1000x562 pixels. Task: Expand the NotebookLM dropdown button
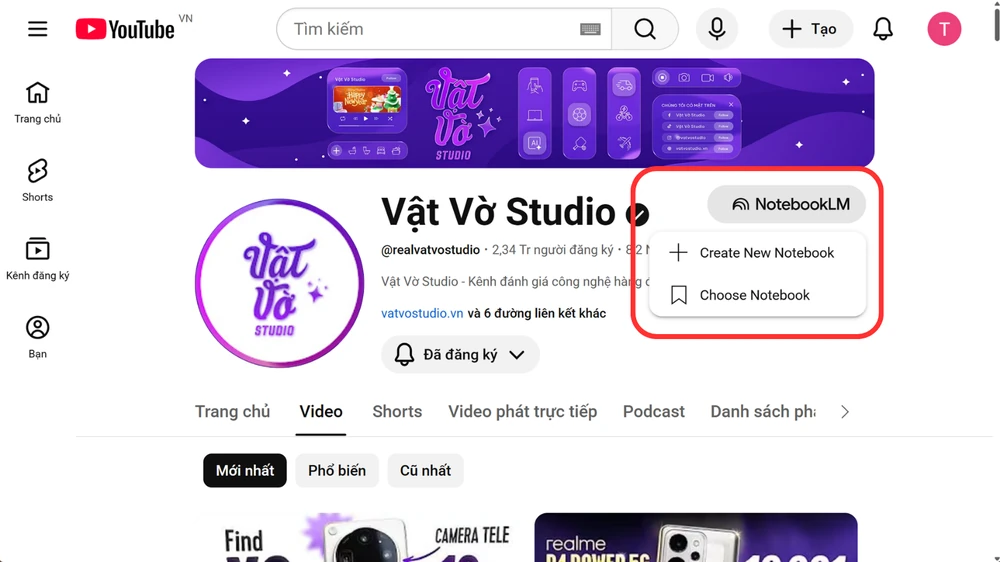point(787,204)
